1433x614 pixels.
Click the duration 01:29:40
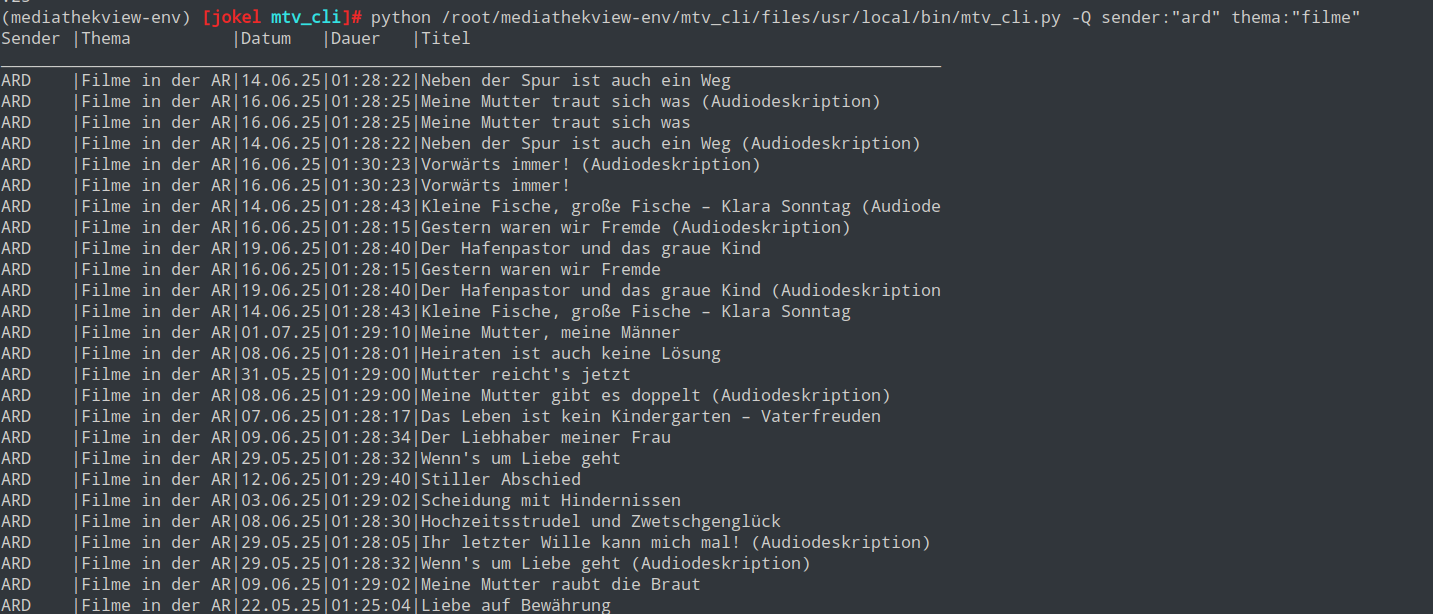(371, 479)
